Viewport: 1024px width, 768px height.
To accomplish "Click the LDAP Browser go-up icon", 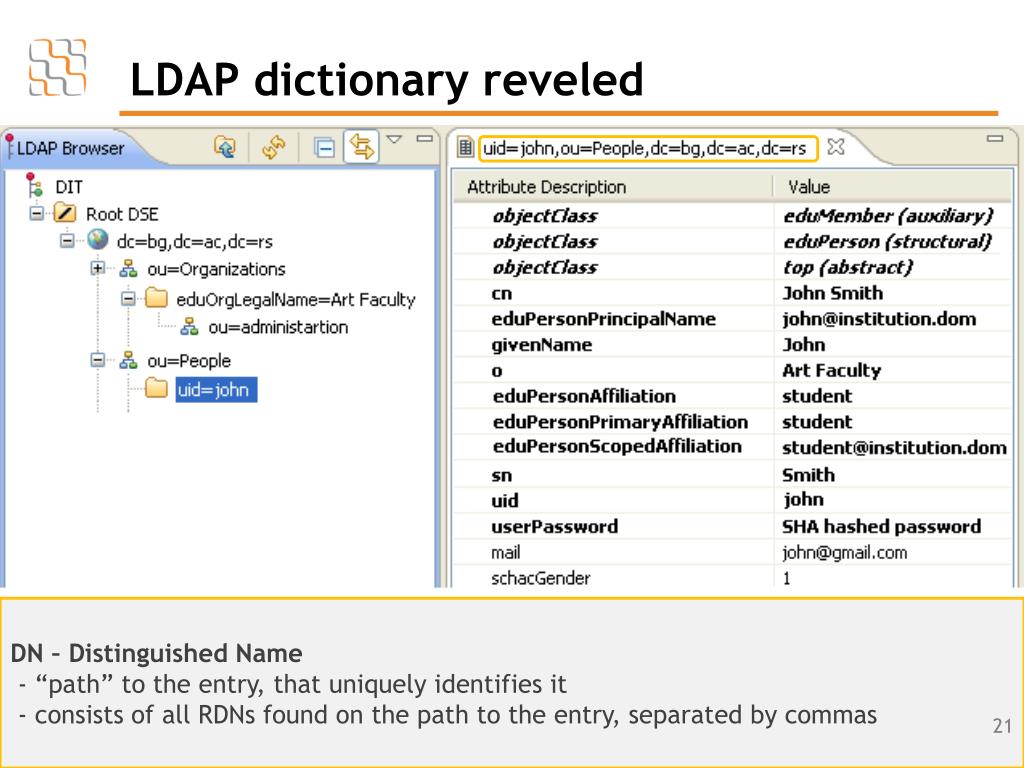I will [225, 147].
